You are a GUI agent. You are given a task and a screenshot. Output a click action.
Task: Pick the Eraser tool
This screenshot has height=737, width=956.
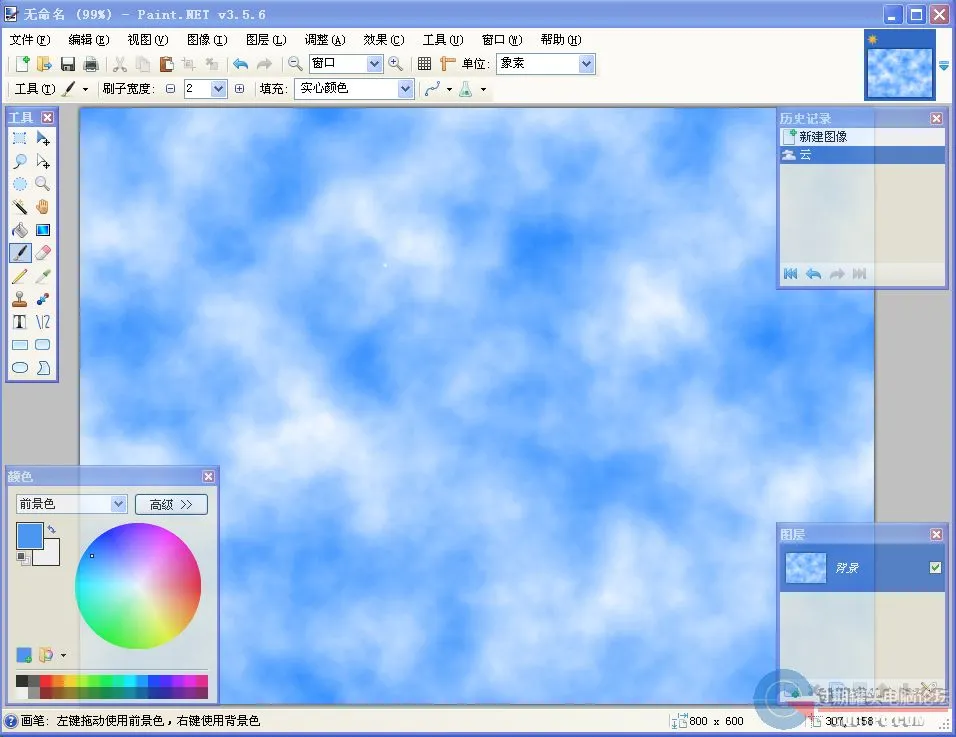click(43, 253)
